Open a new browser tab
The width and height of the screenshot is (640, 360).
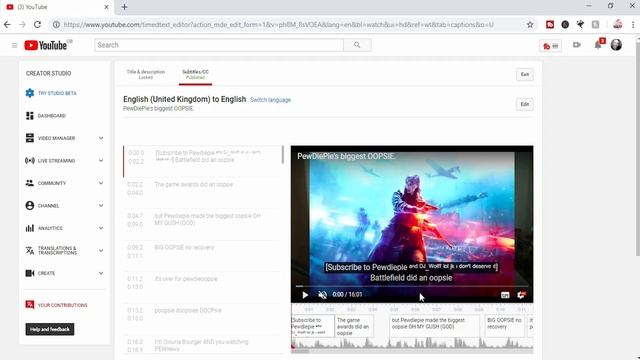(x=124, y=7)
